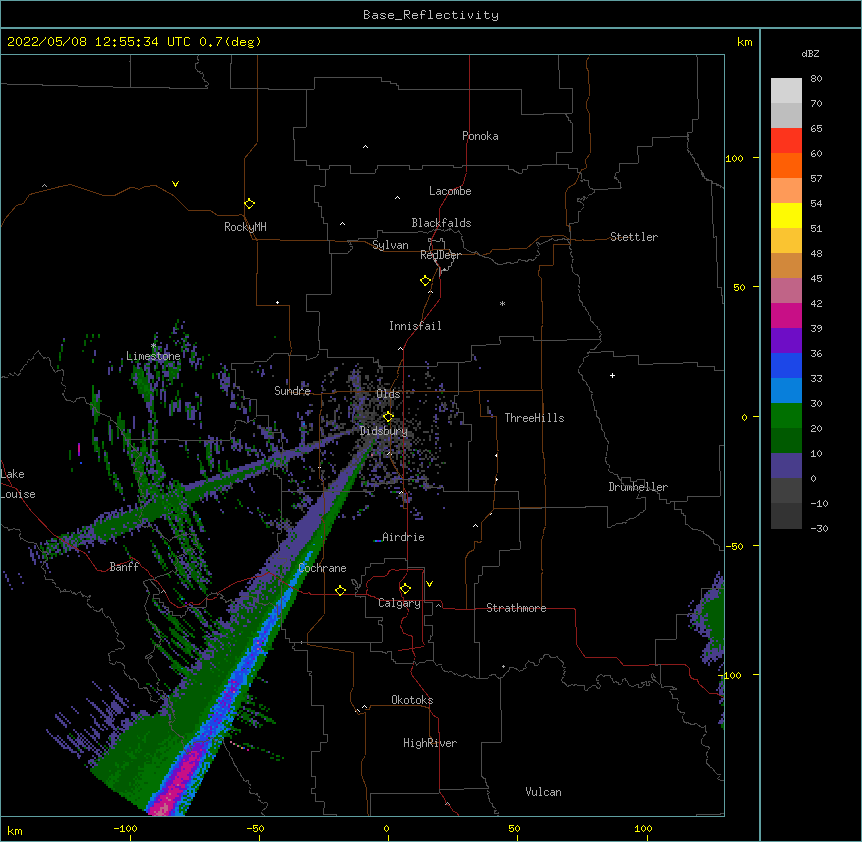
Task: Click the yellow marker above Calgary label
Action: (405, 589)
